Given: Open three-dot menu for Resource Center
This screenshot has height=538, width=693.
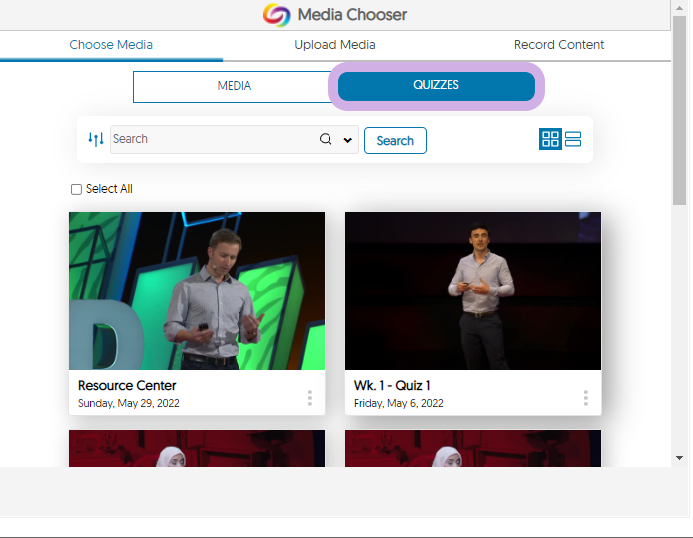Looking at the screenshot, I should (310, 398).
